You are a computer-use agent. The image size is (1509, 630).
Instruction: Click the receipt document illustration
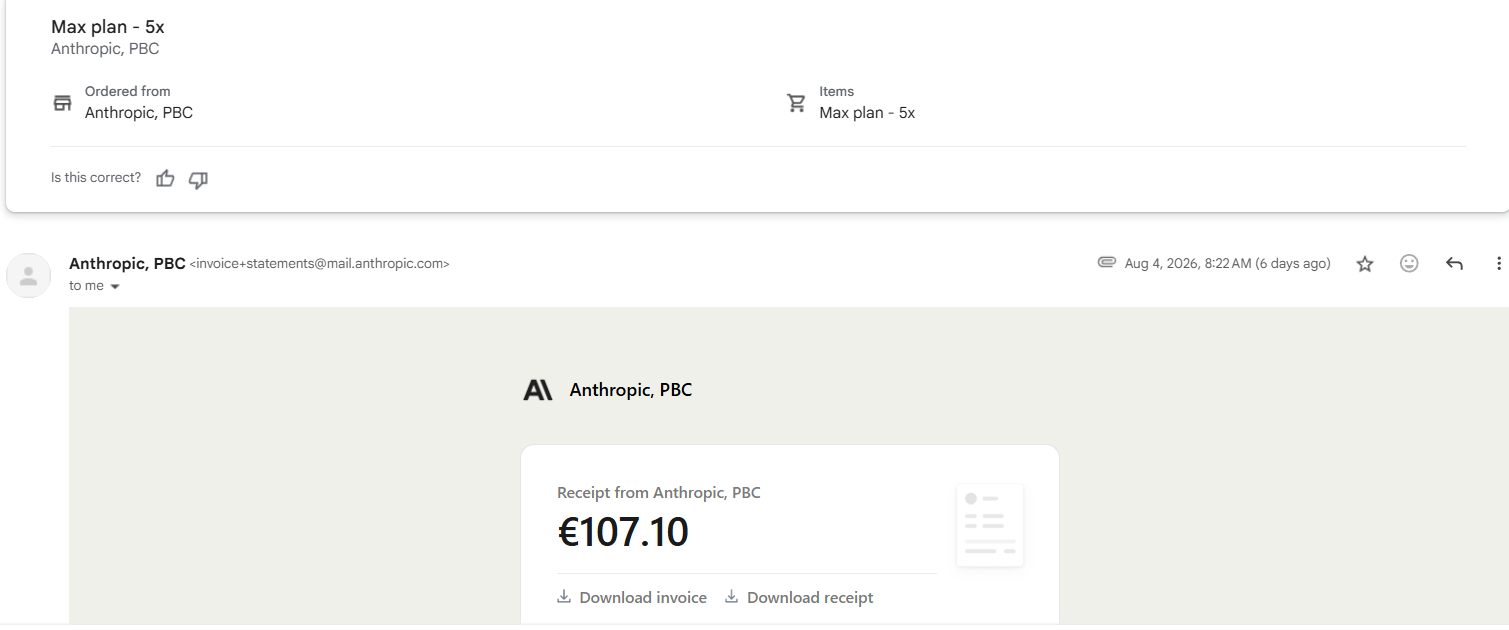pos(989,525)
